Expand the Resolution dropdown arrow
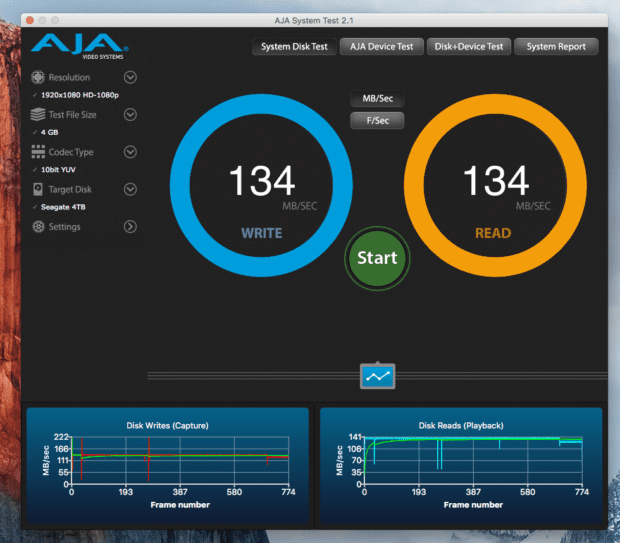620x543 pixels. [130, 77]
